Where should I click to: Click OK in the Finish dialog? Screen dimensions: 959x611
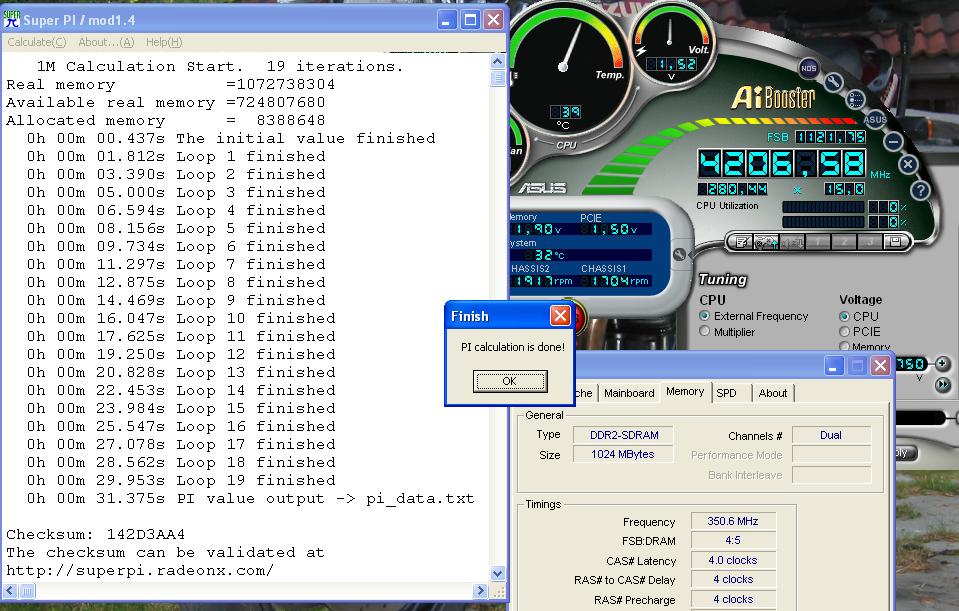(x=509, y=381)
